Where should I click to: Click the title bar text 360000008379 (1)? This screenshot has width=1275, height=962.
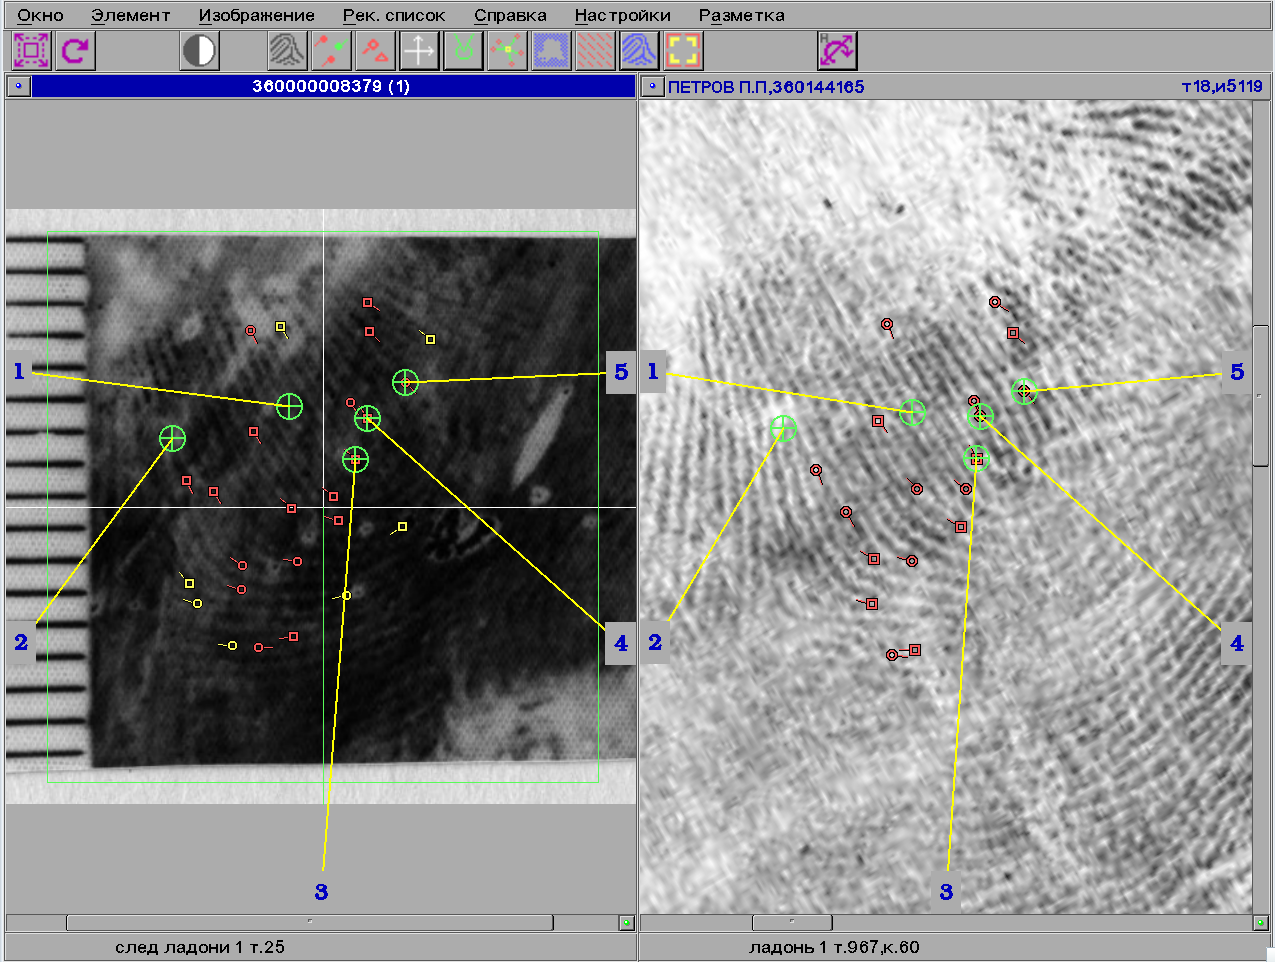[331, 87]
